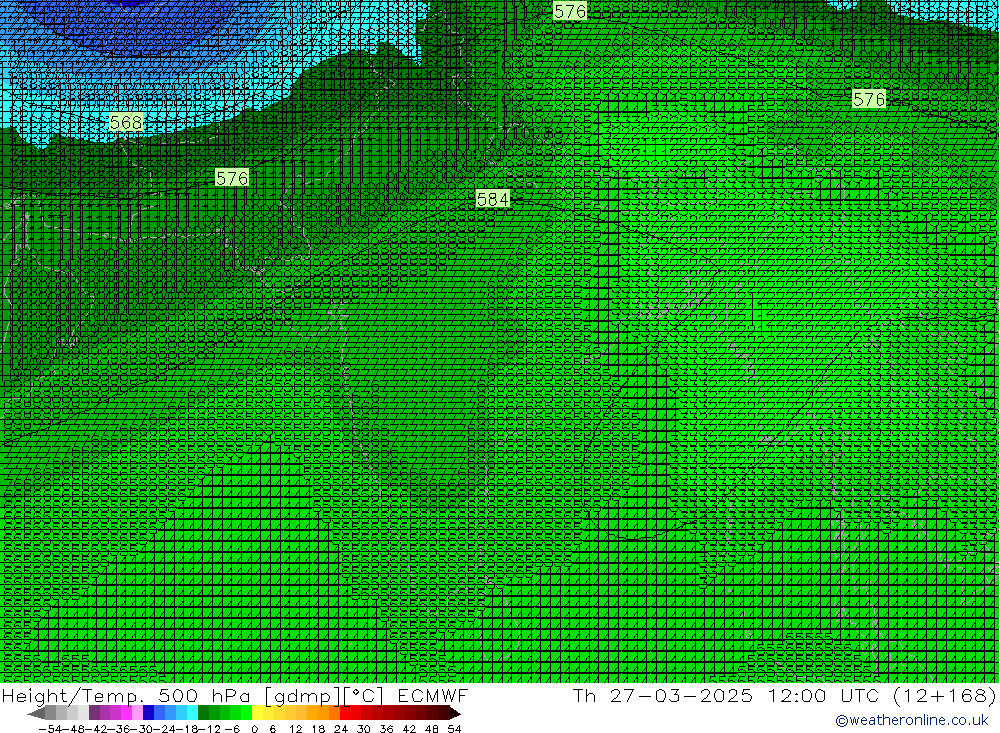Click the Th 27-03-2025 date text
The height and width of the screenshot is (733, 1000).
[663, 695]
